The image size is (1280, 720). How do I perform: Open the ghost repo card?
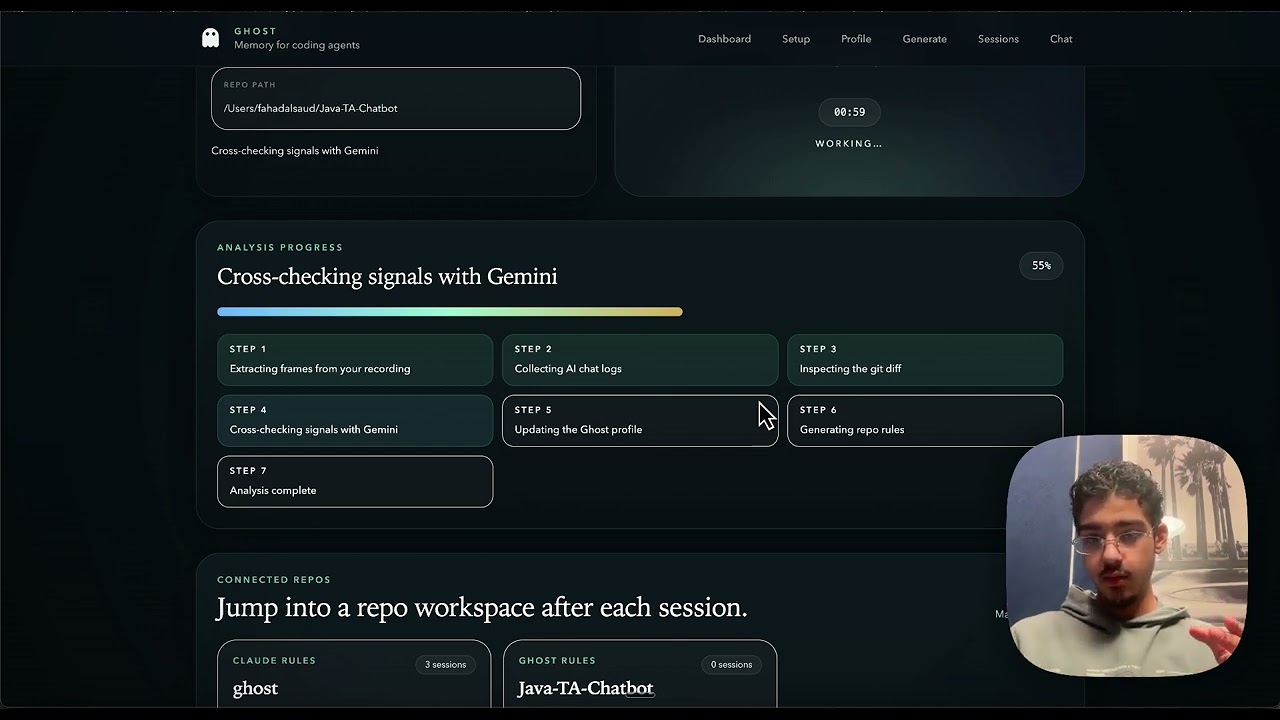tap(354, 675)
